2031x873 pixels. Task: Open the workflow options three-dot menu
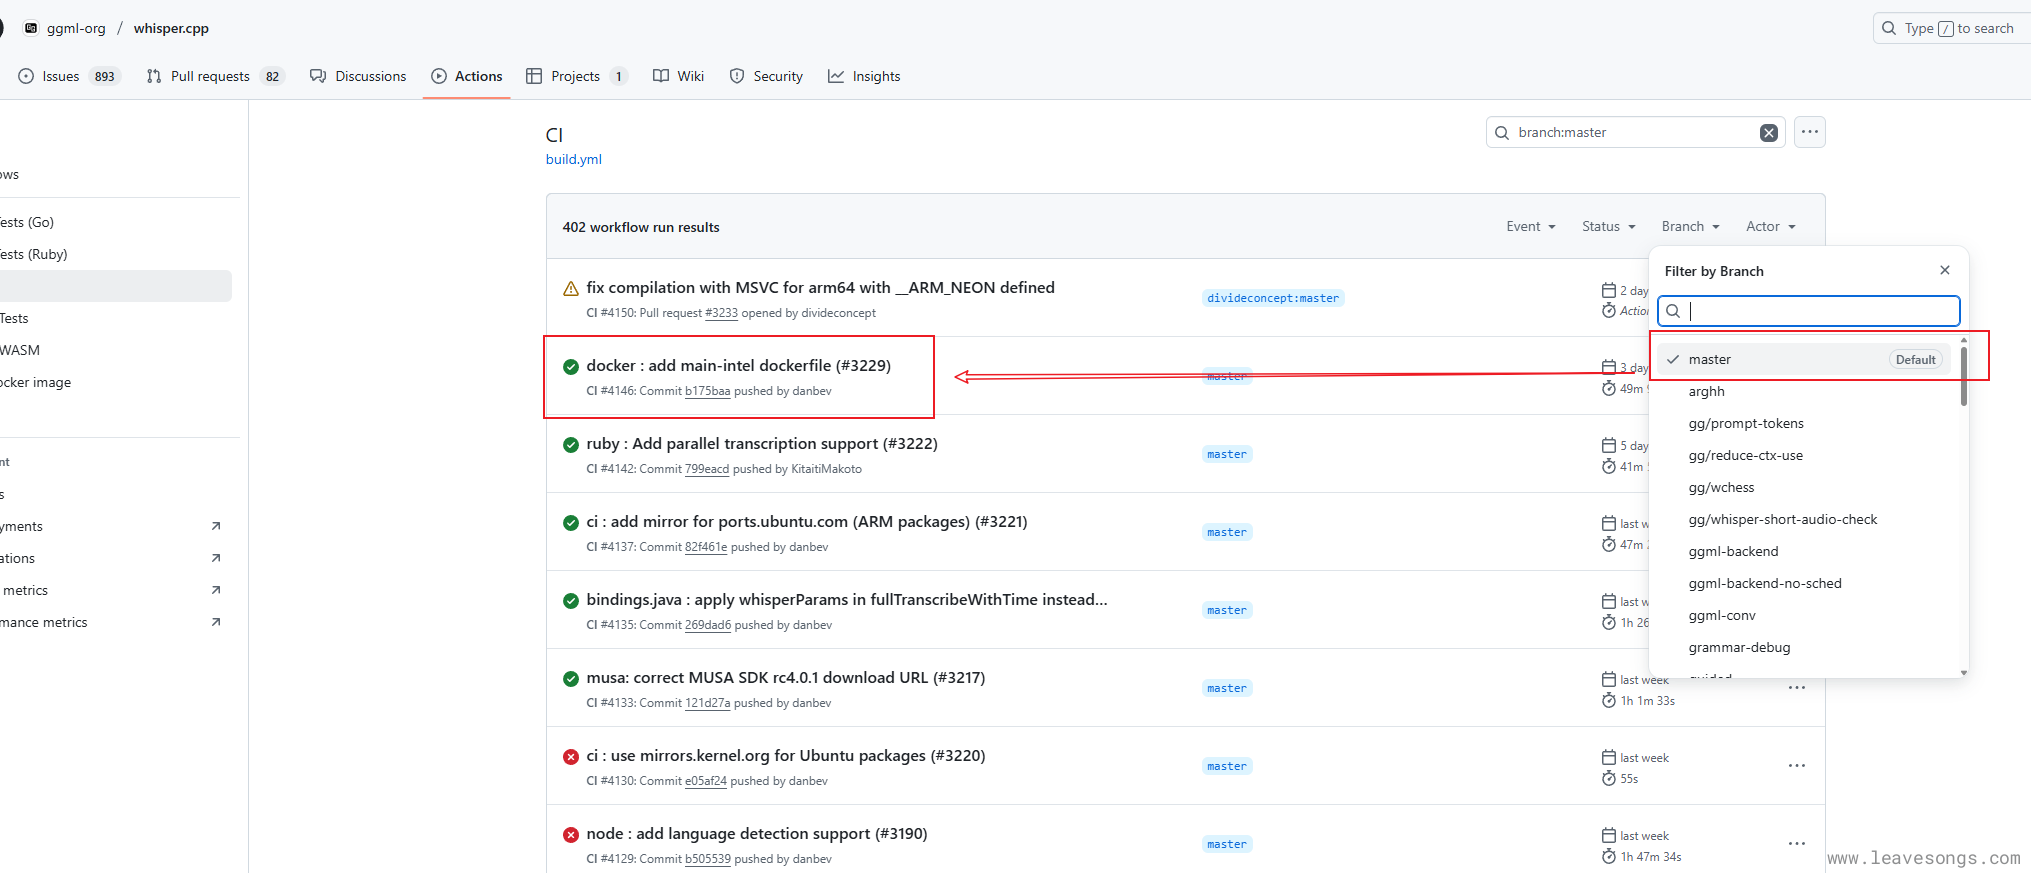click(x=1809, y=132)
